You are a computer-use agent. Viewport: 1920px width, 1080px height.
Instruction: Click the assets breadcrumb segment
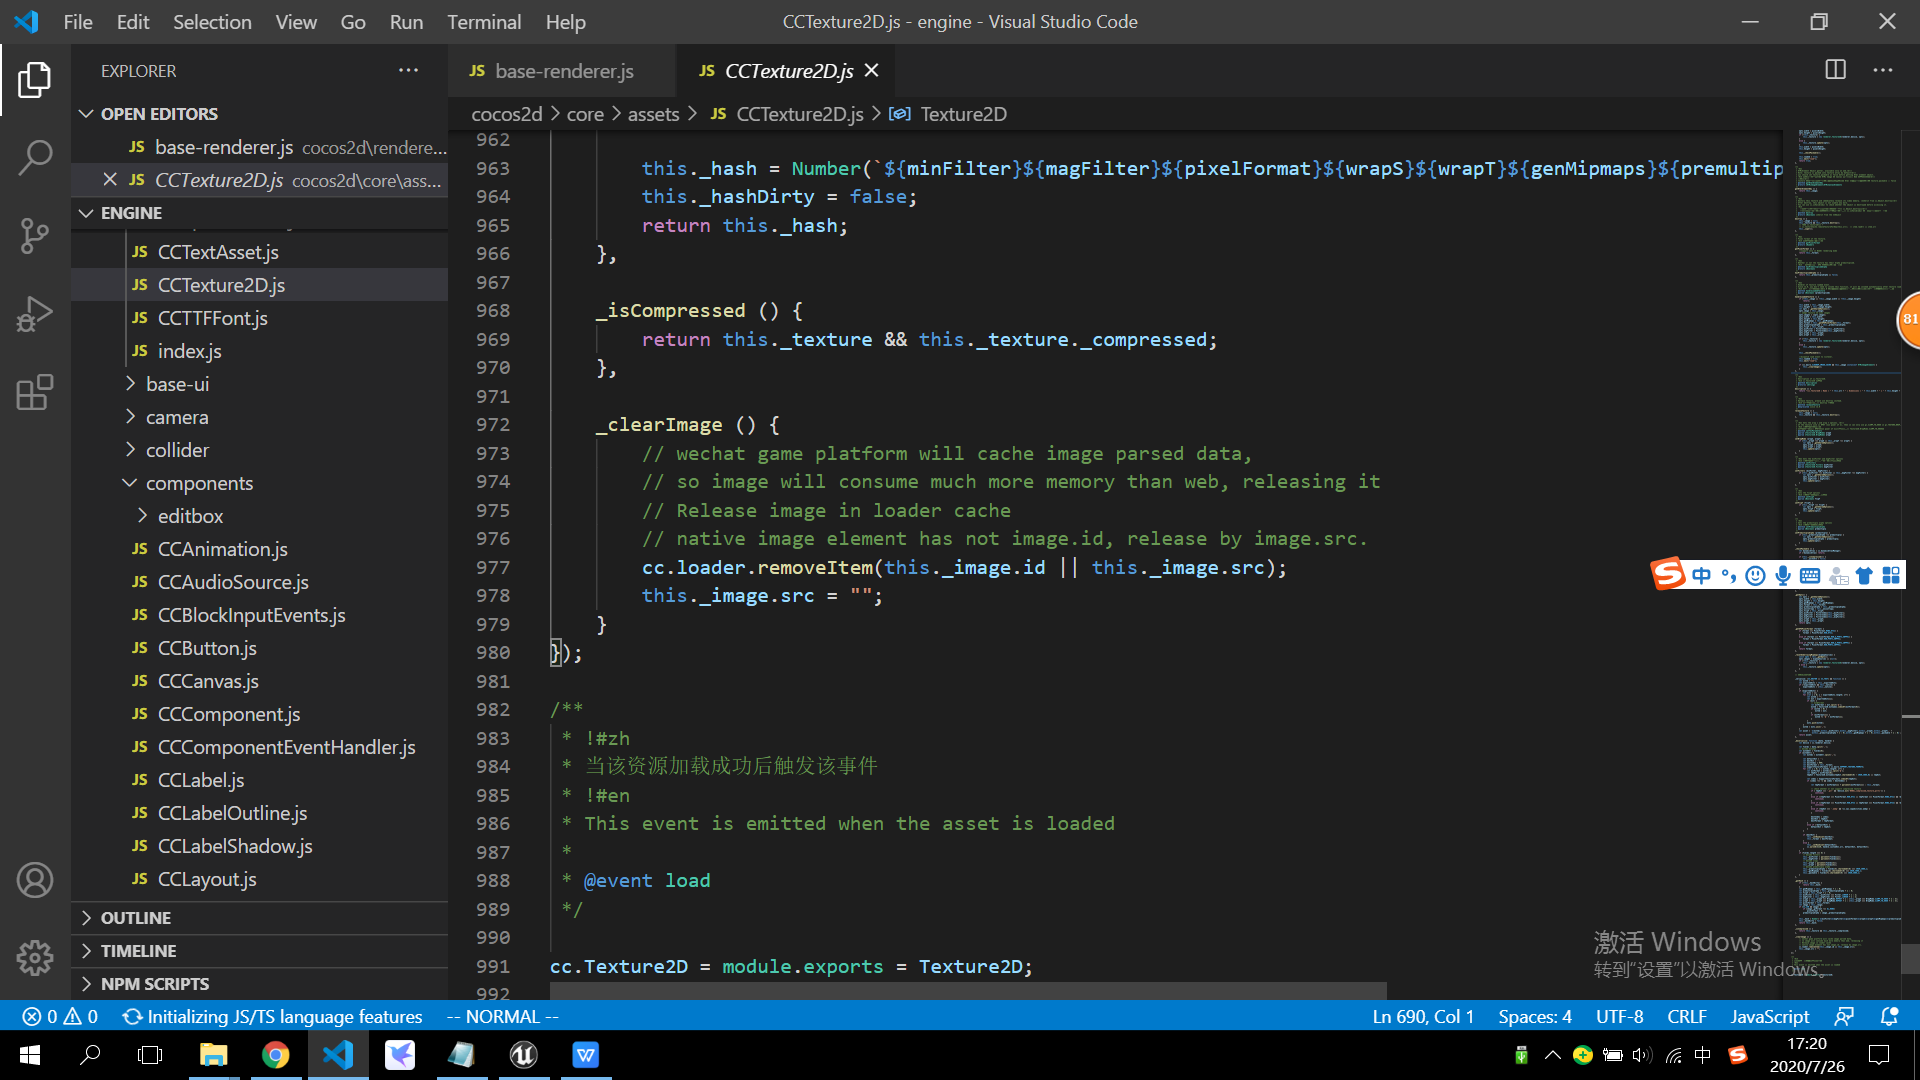653,114
